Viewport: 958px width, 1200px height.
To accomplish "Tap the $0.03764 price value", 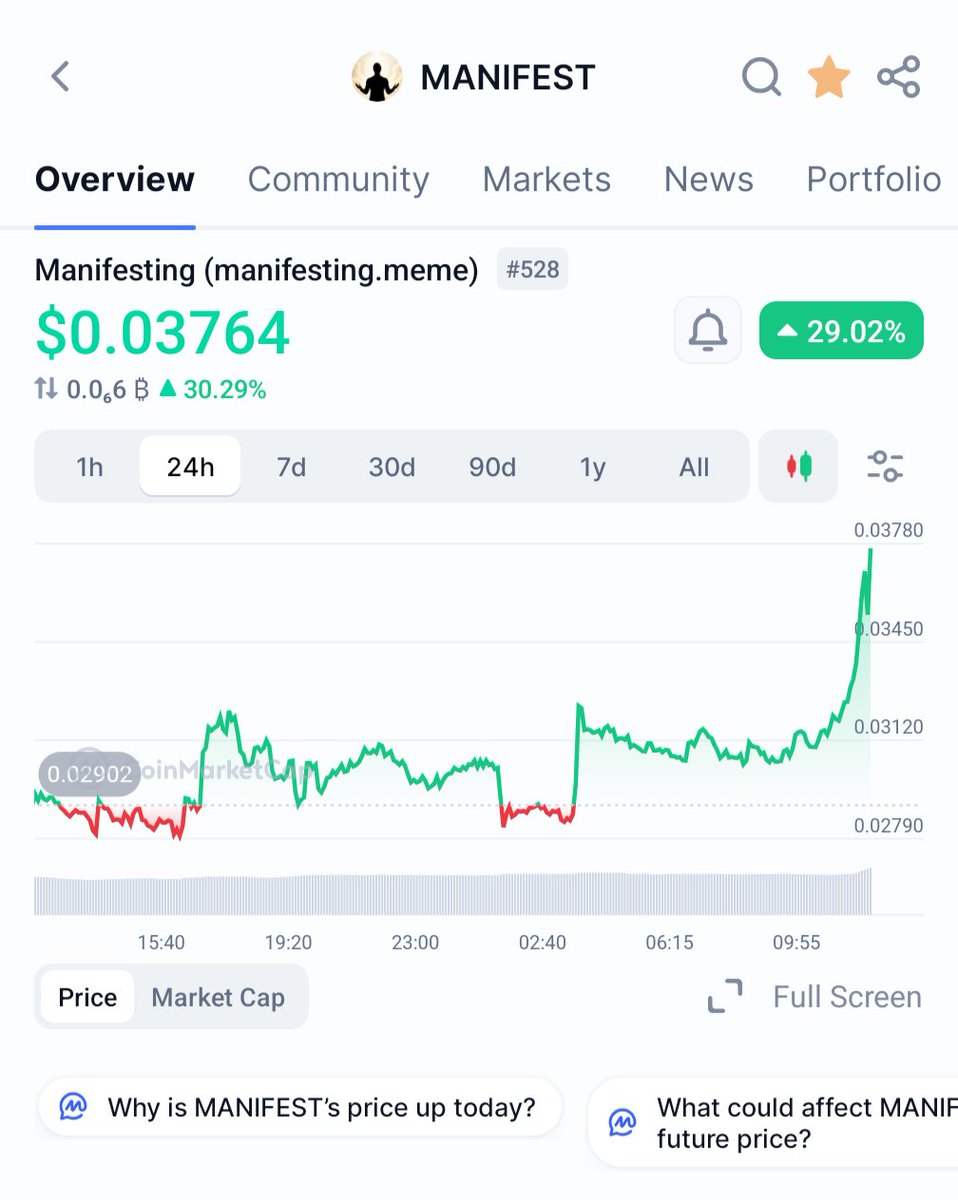I will coord(163,333).
